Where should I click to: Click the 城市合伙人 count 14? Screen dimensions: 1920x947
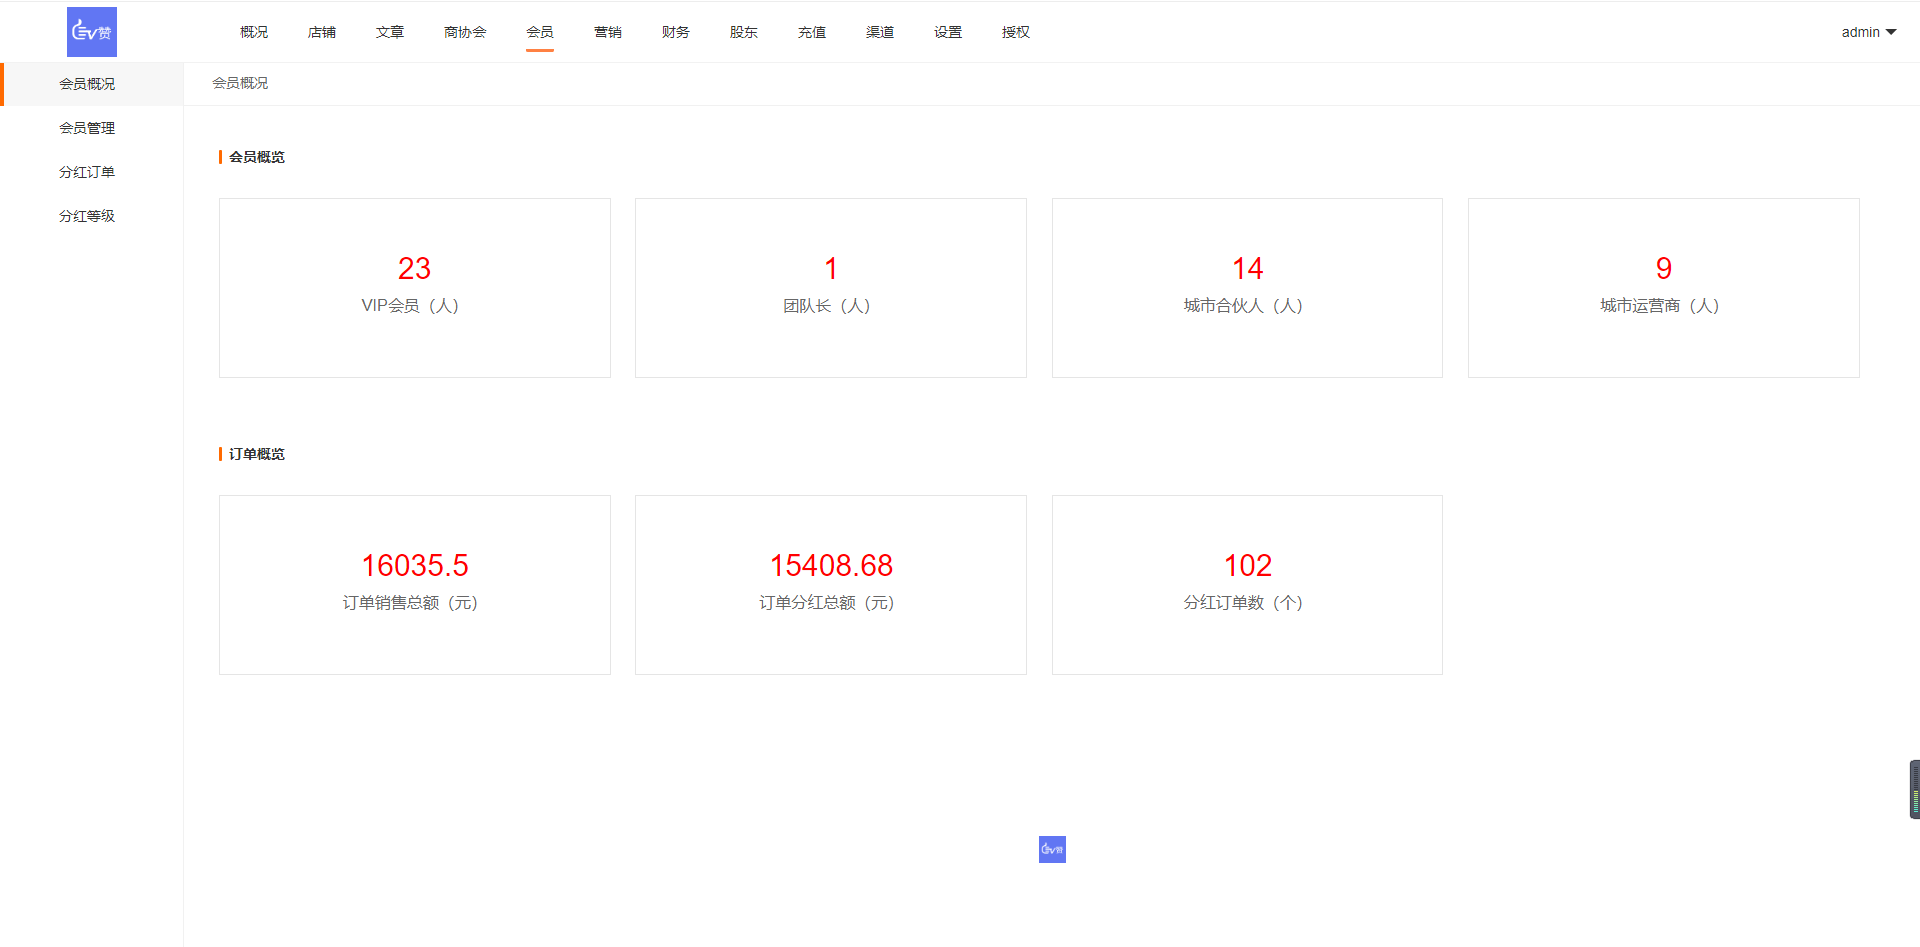tap(1247, 268)
